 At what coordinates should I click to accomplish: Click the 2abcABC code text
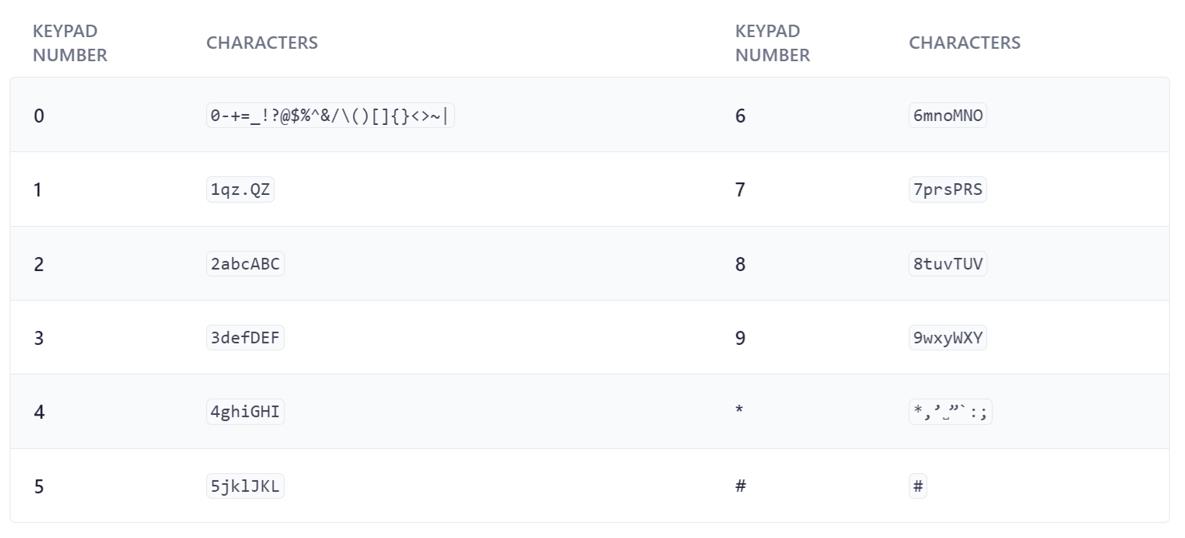click(x=246, y=264)
